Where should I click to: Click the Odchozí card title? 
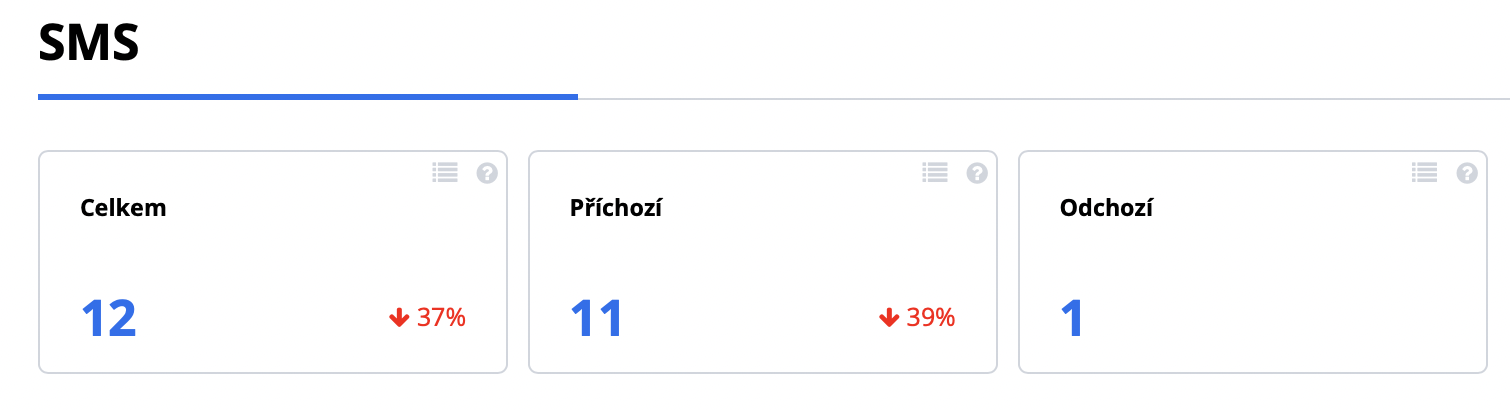tap(1106, 209)
